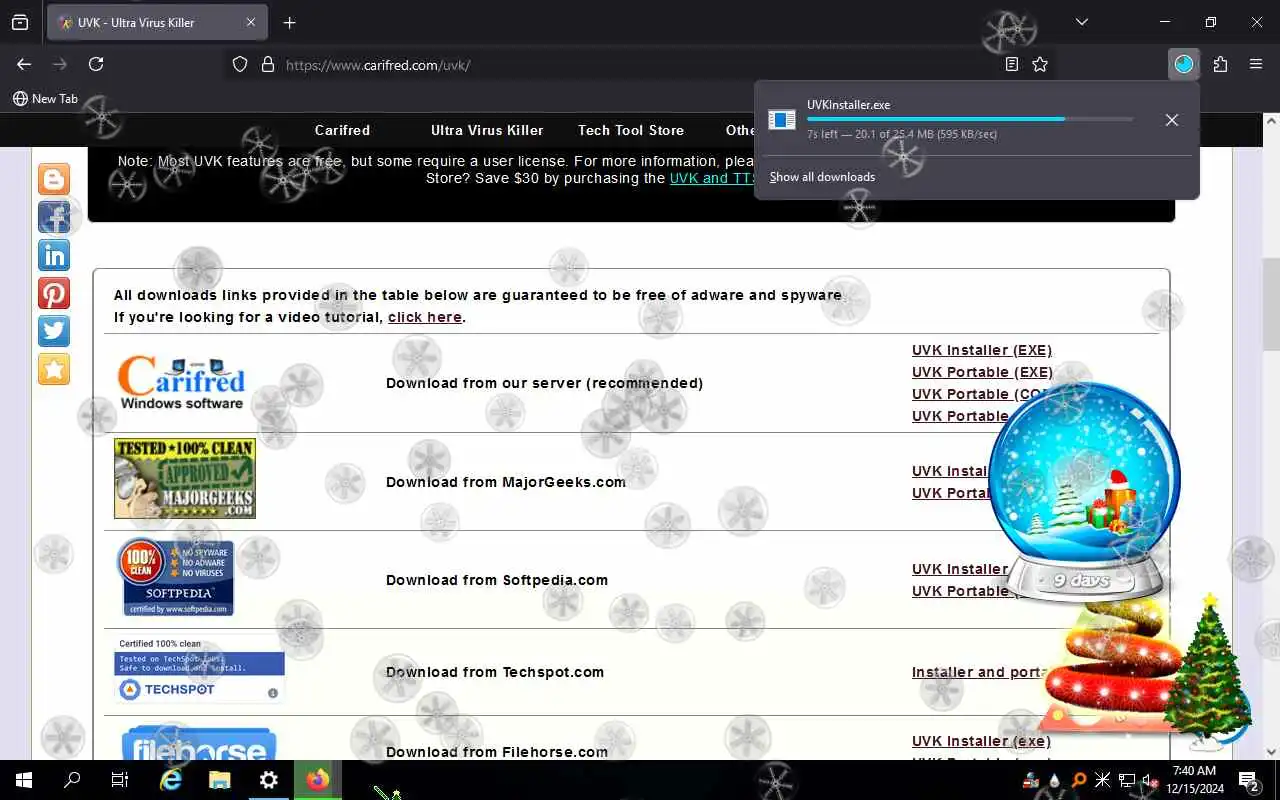Cancel the UVKInstaller.exe download

1172,120
